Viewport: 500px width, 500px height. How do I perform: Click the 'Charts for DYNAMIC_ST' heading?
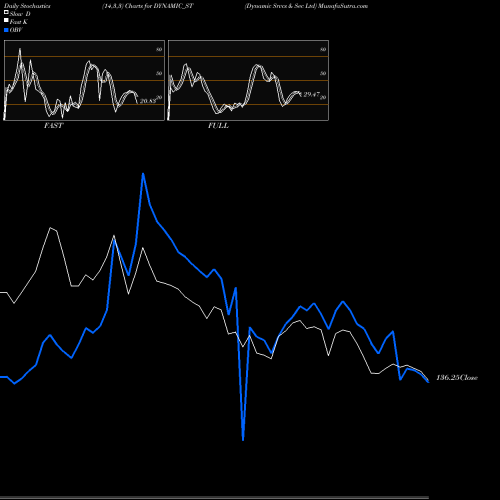click(x=159, y=6)
